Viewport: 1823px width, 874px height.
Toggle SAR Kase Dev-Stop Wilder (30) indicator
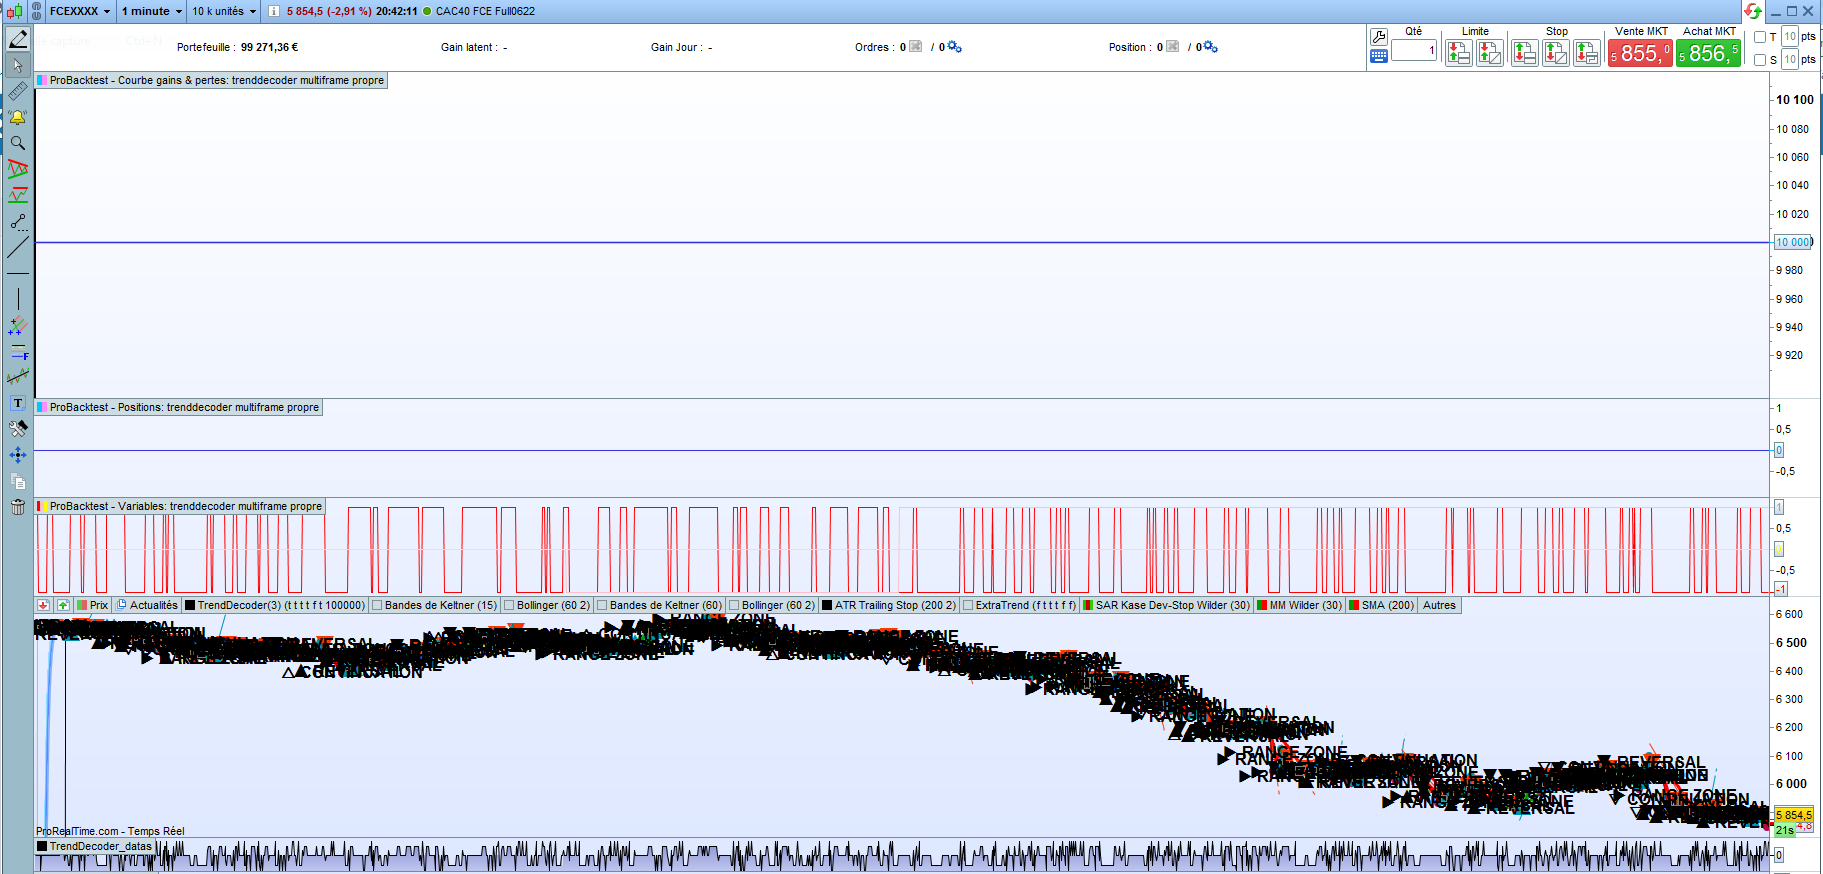(x=1167, y=605)
